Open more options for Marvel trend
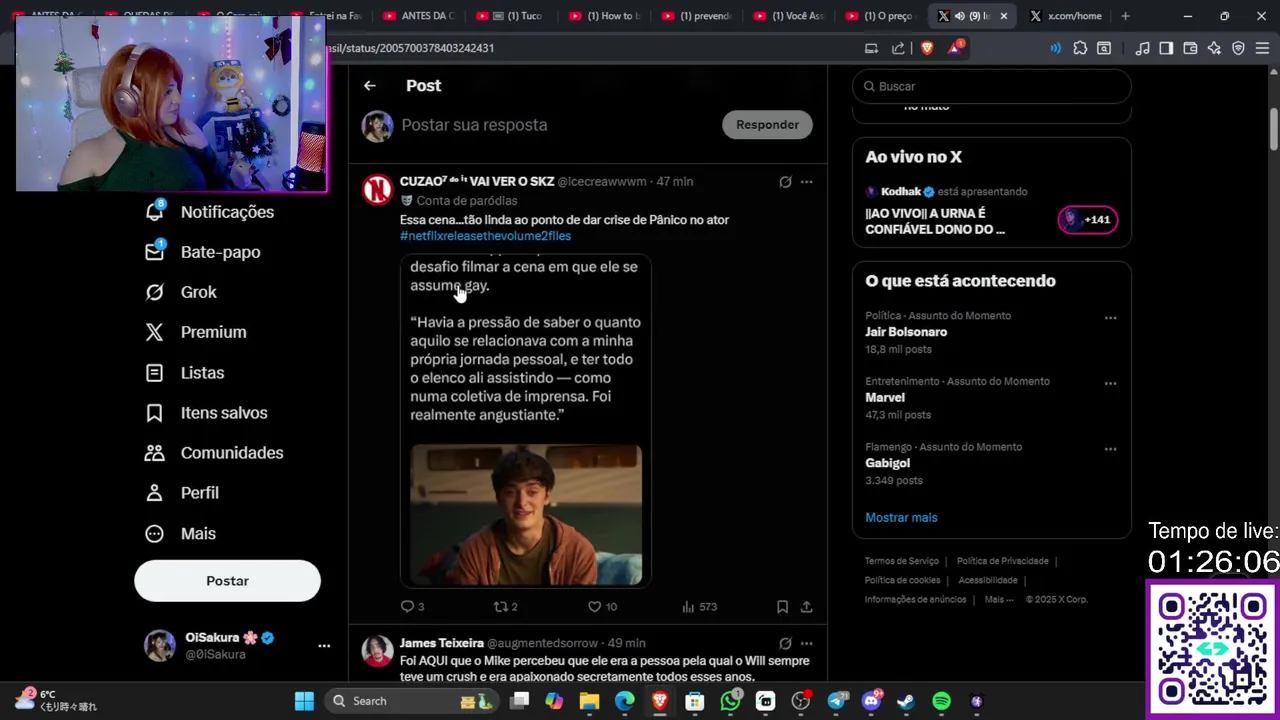The image size is (1280, 720). tap(1110, 383)
